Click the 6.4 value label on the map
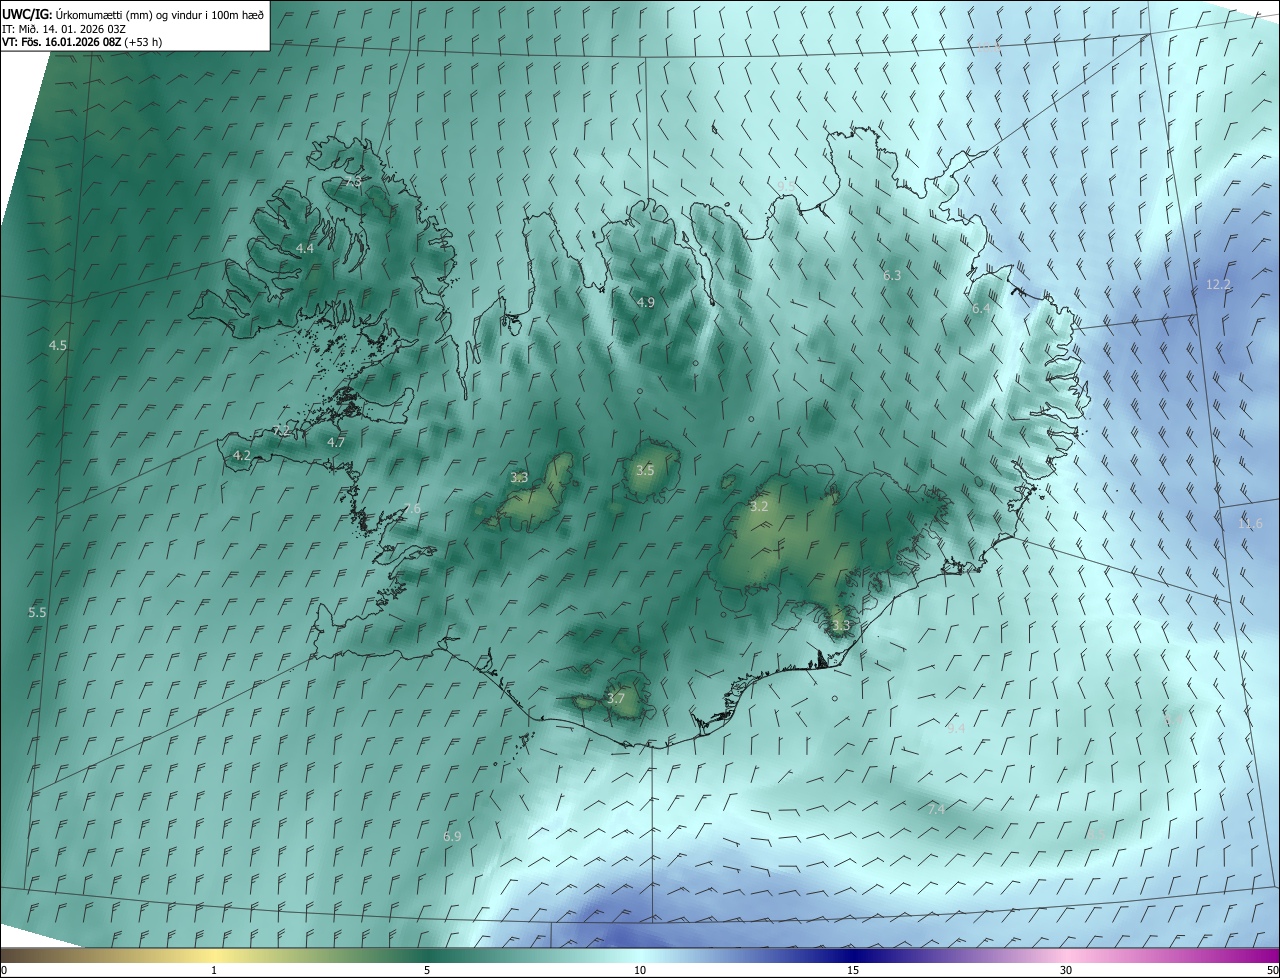Viewport: 1280px width, 978px height. pos(981,309)
